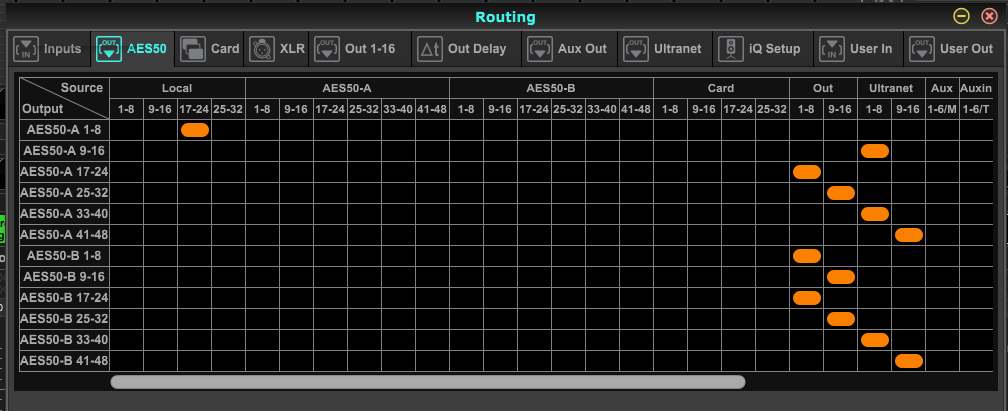Click the Aux 1-6/M column header
Screen dimensions: 1008x411
[942, 109]
